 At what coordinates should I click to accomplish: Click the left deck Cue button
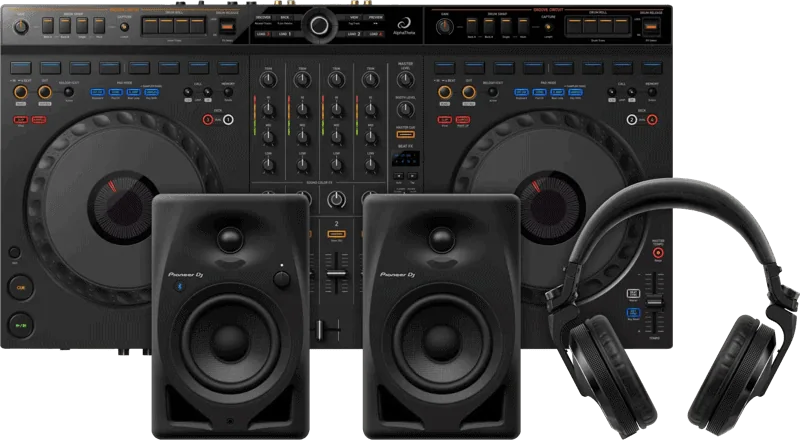click(x=20, y=288)
